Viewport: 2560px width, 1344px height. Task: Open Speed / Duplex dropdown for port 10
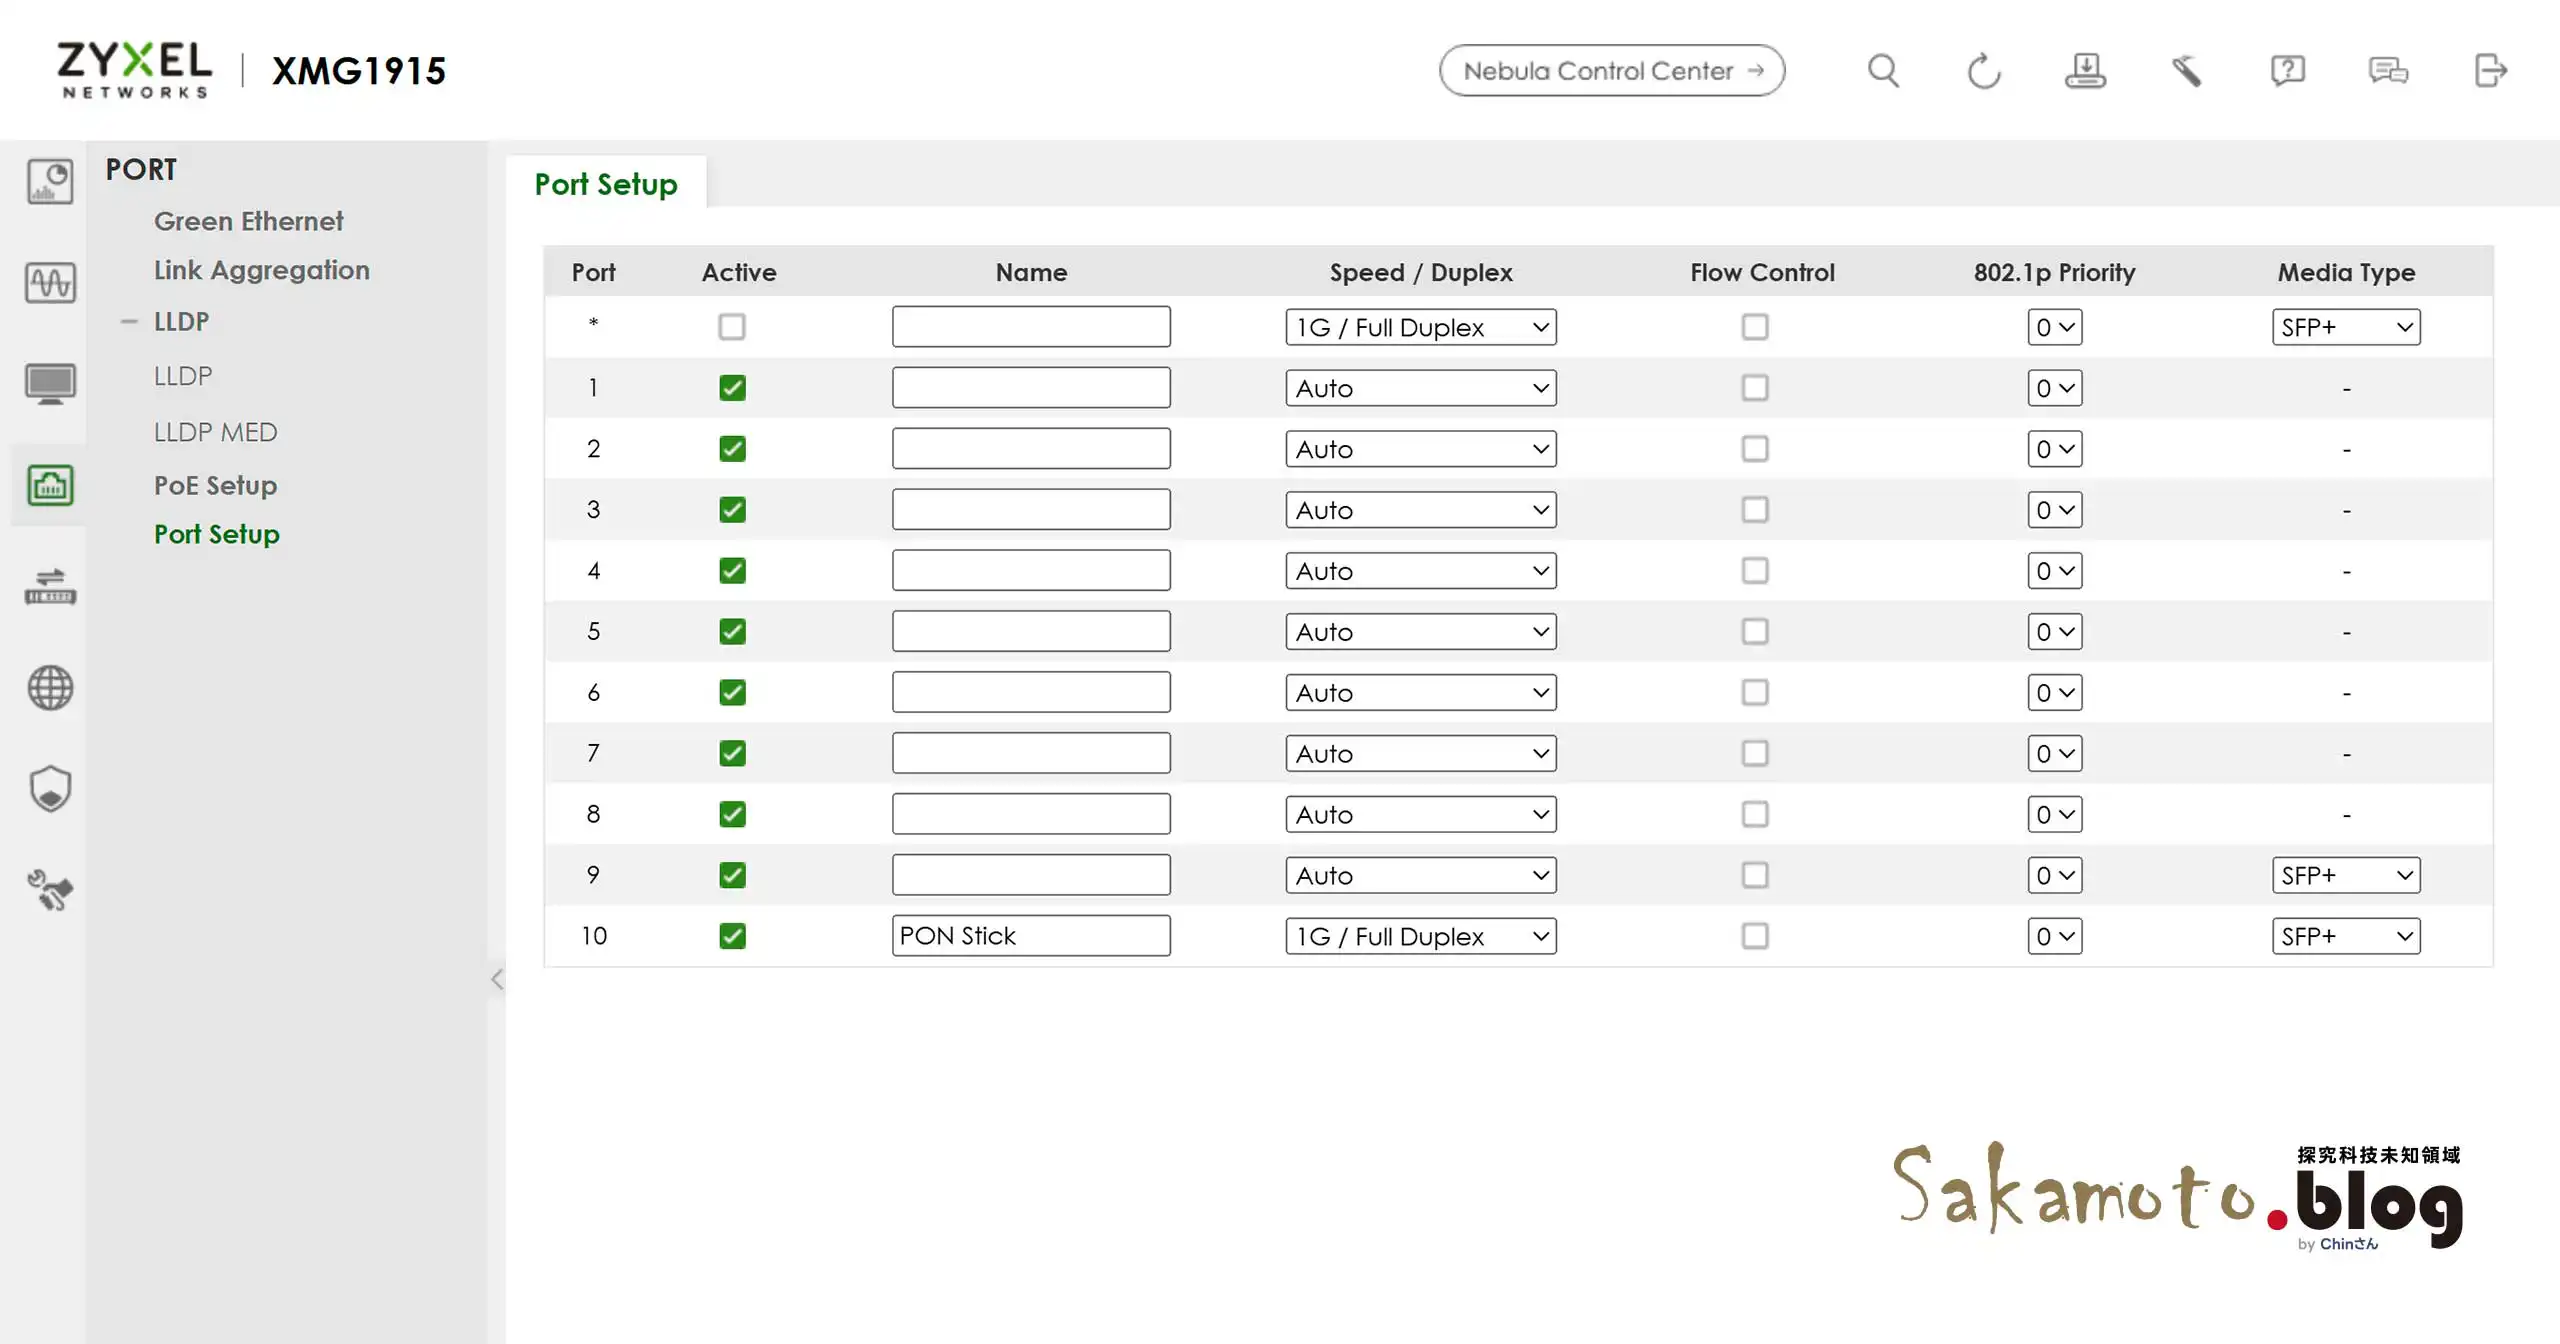[1420, 936]
